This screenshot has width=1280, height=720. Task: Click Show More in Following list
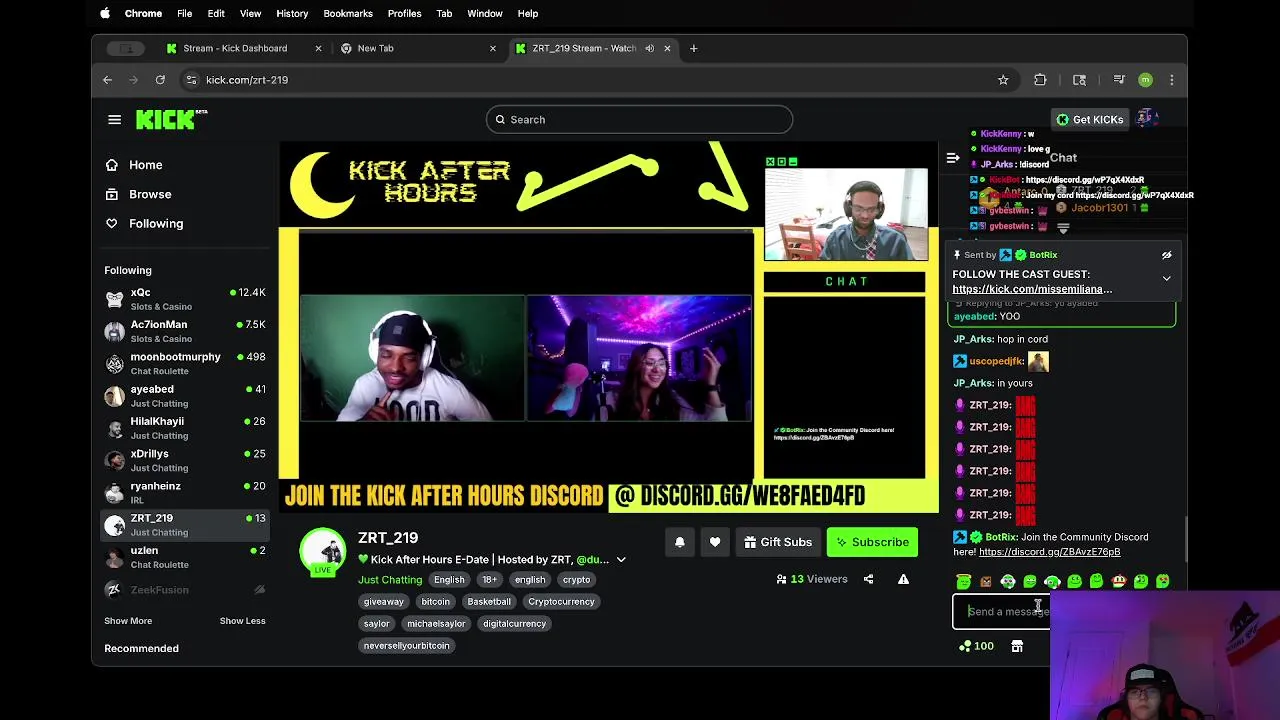(x=128, y=621)
